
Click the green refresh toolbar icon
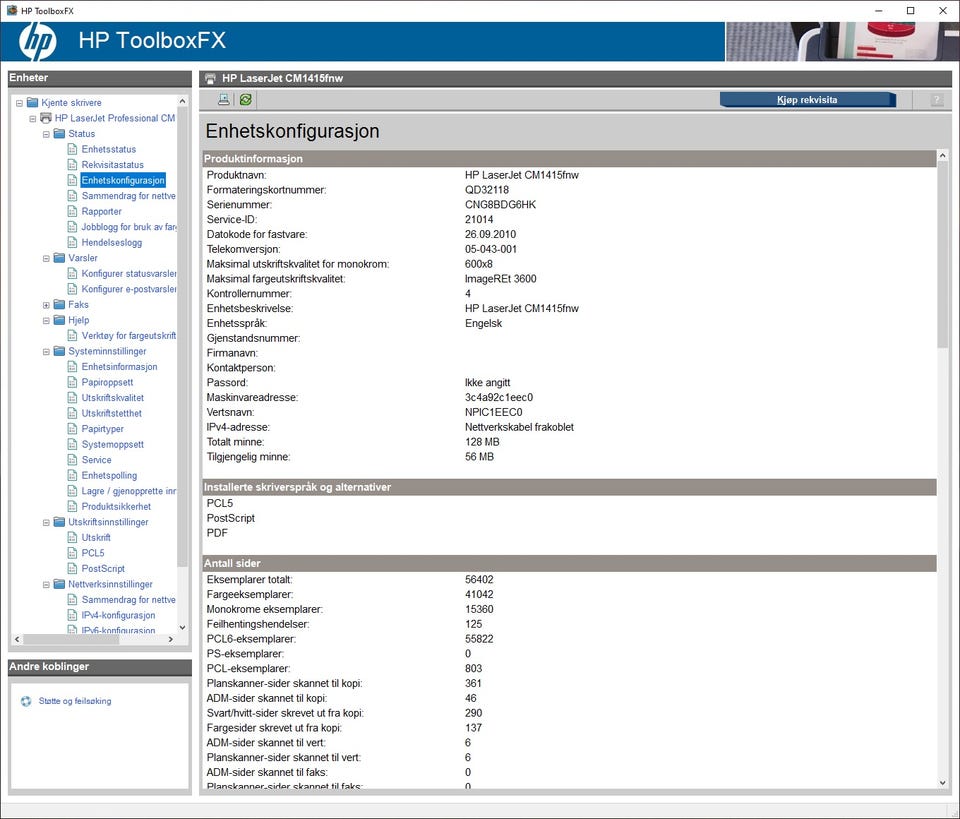point(246,99)
